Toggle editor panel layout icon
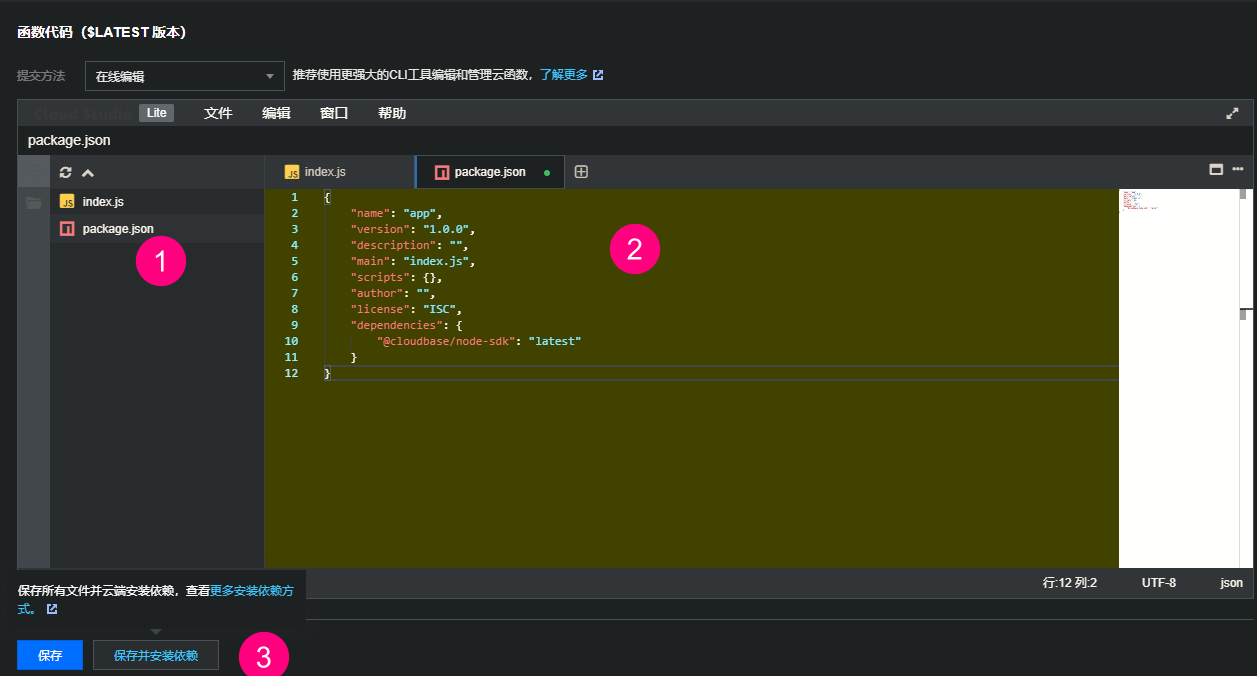 pos(1216,169)
